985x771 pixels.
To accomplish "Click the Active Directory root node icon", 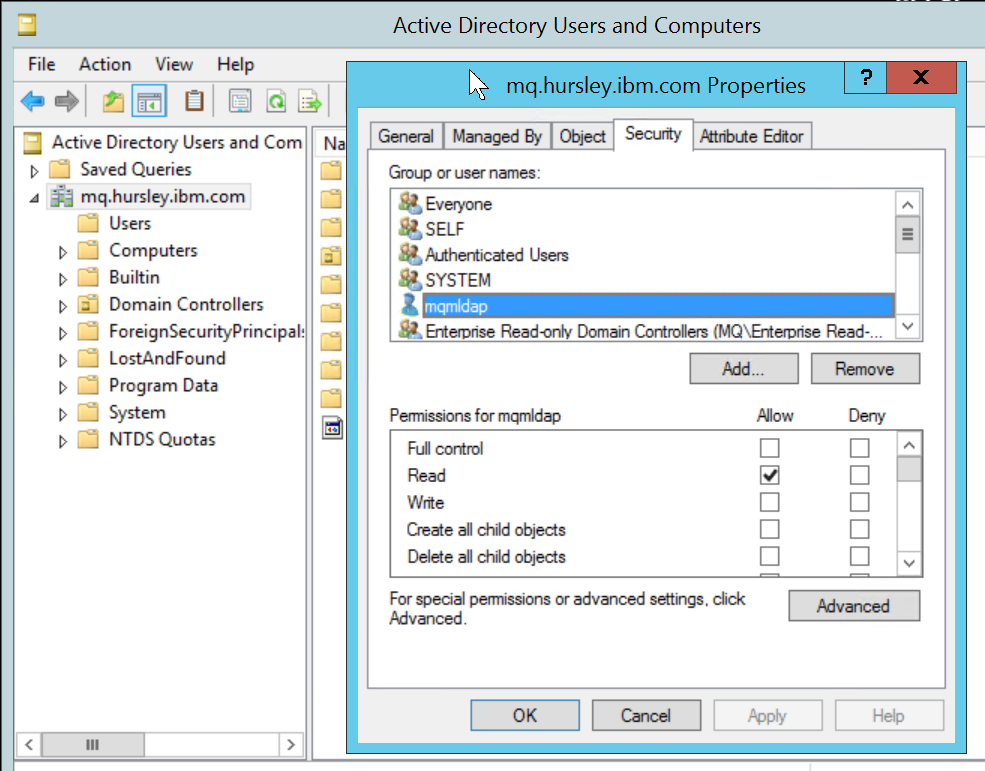I will point(33,143).
